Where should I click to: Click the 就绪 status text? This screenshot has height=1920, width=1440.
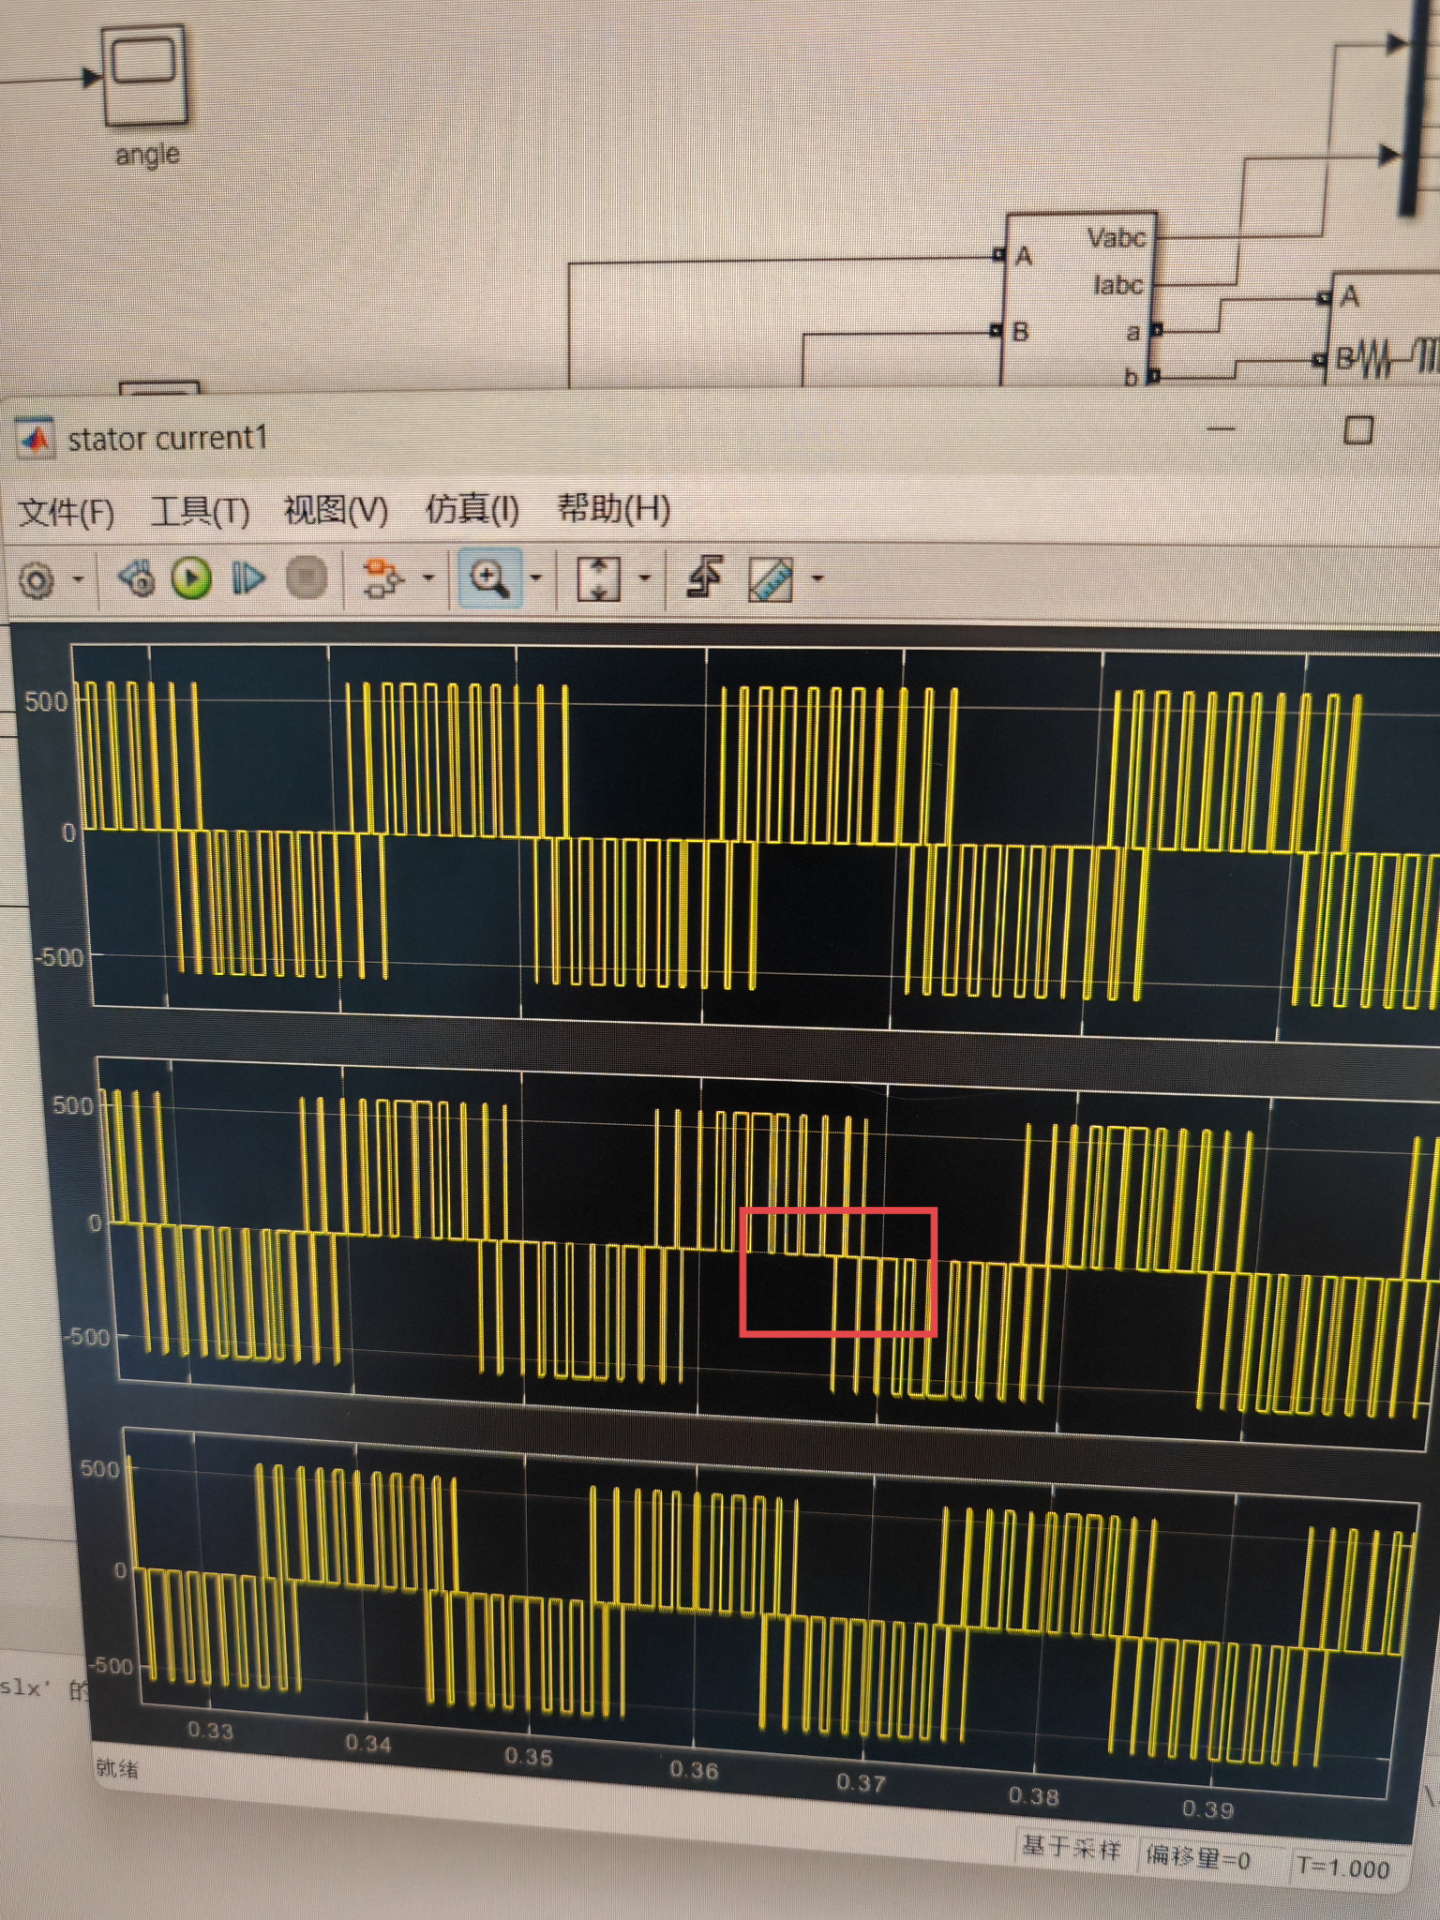[x=118, y=1768]
